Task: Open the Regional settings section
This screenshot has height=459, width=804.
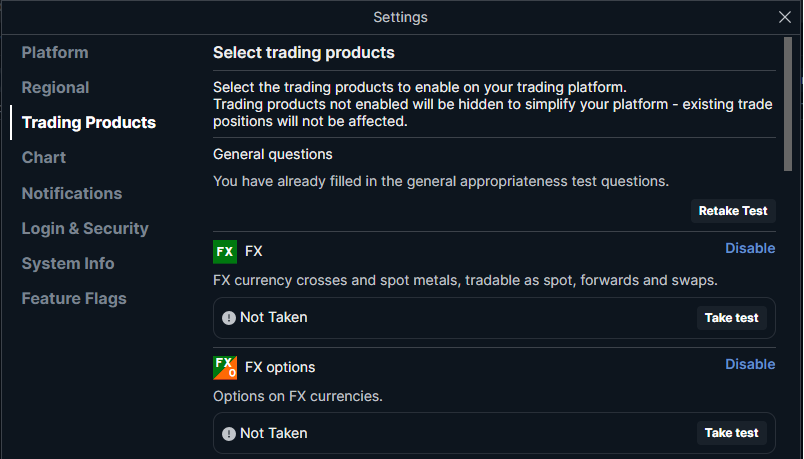Action: 56,87
